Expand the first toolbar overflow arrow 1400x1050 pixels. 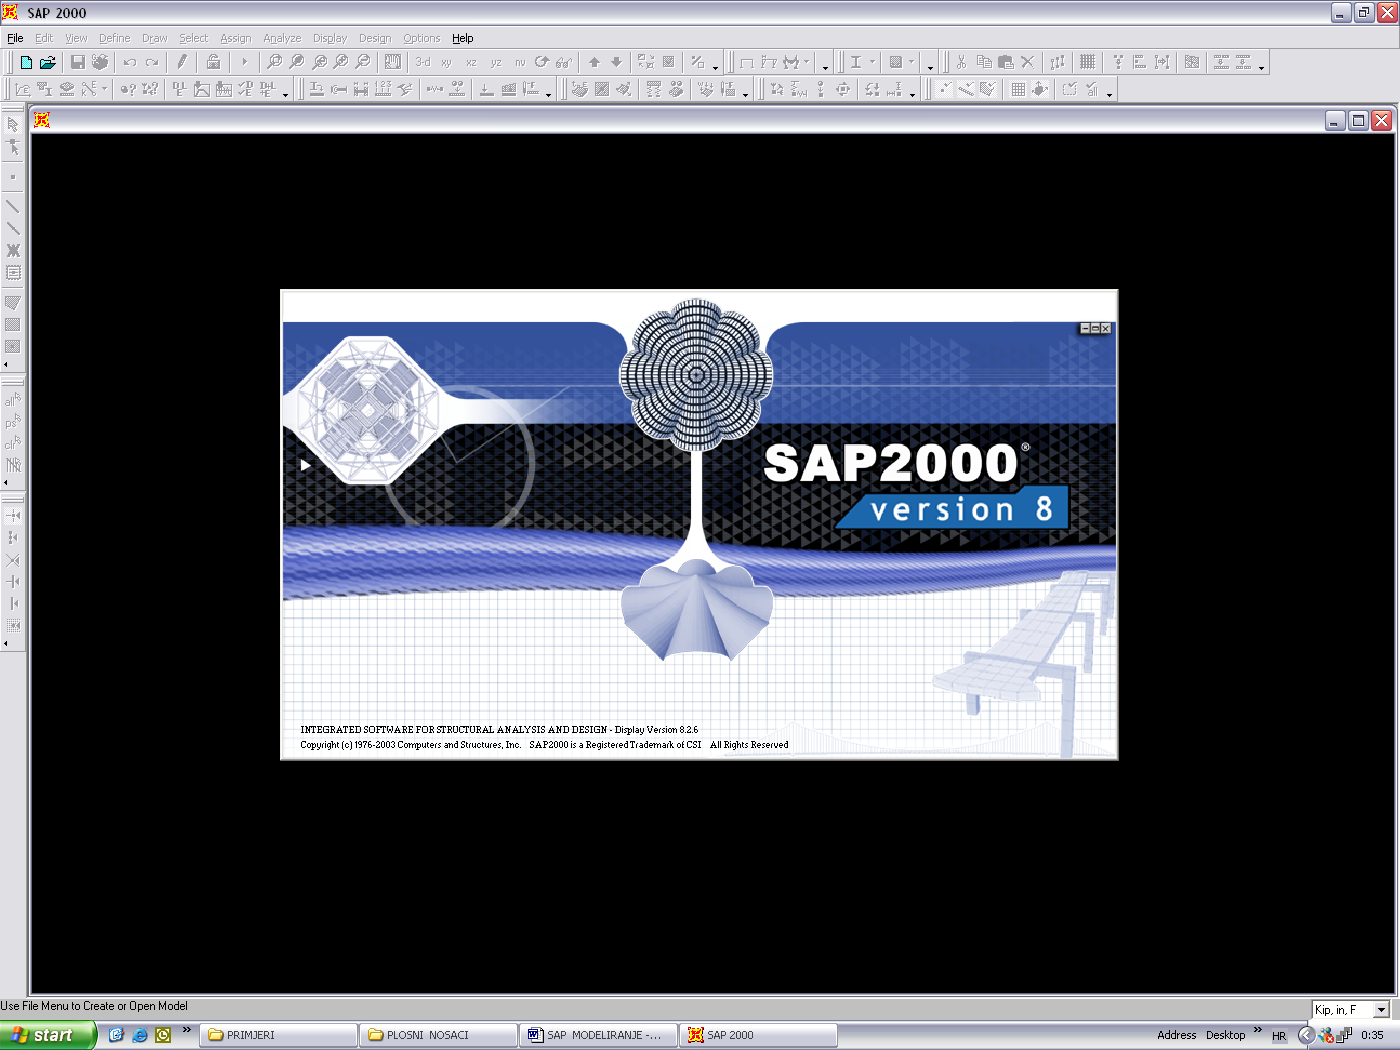pos(715,68)
